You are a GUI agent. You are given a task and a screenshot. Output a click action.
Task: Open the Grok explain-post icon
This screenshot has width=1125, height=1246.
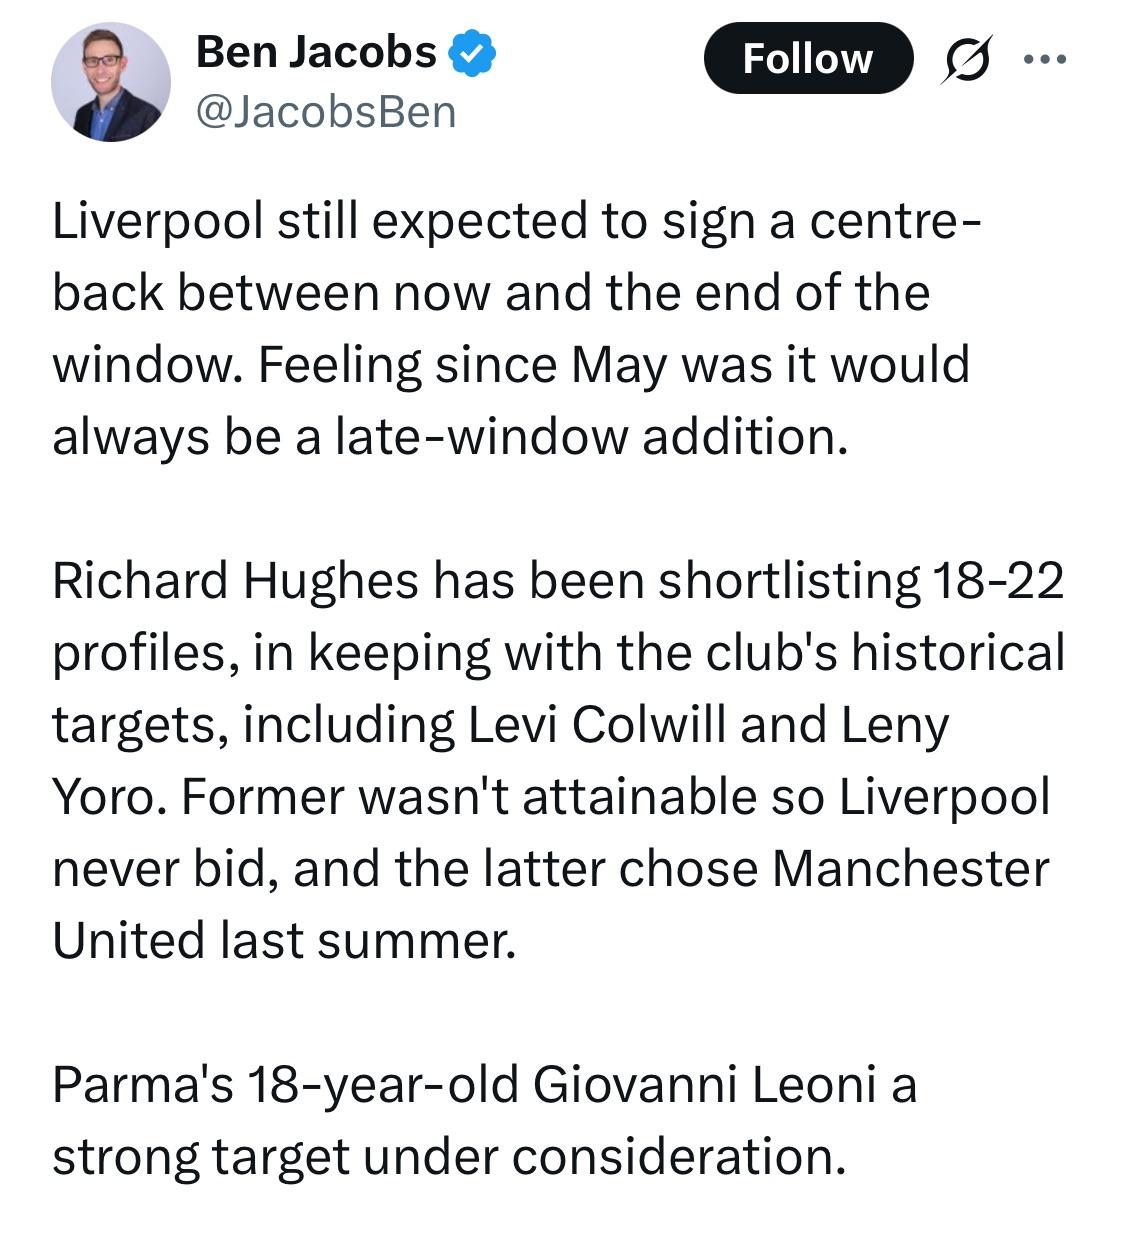pyautogui.click(x=968, y=59)
